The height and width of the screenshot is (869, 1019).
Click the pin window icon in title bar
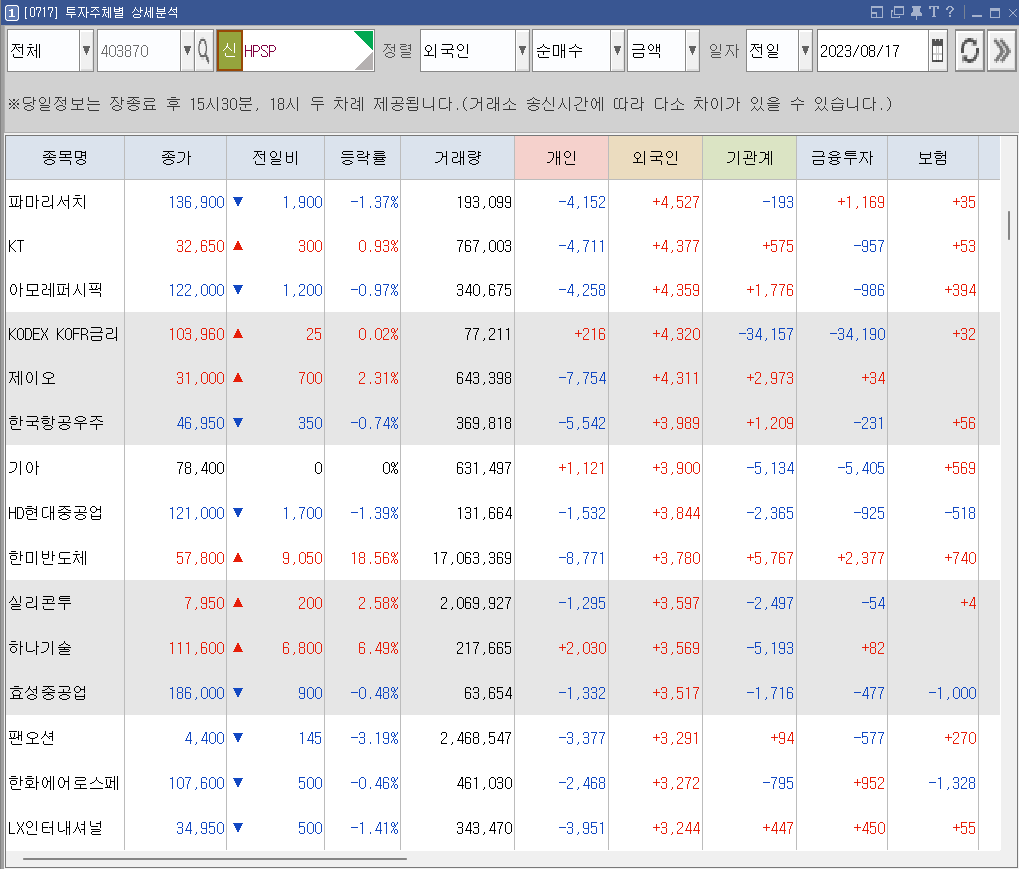[x=916, y=12]
